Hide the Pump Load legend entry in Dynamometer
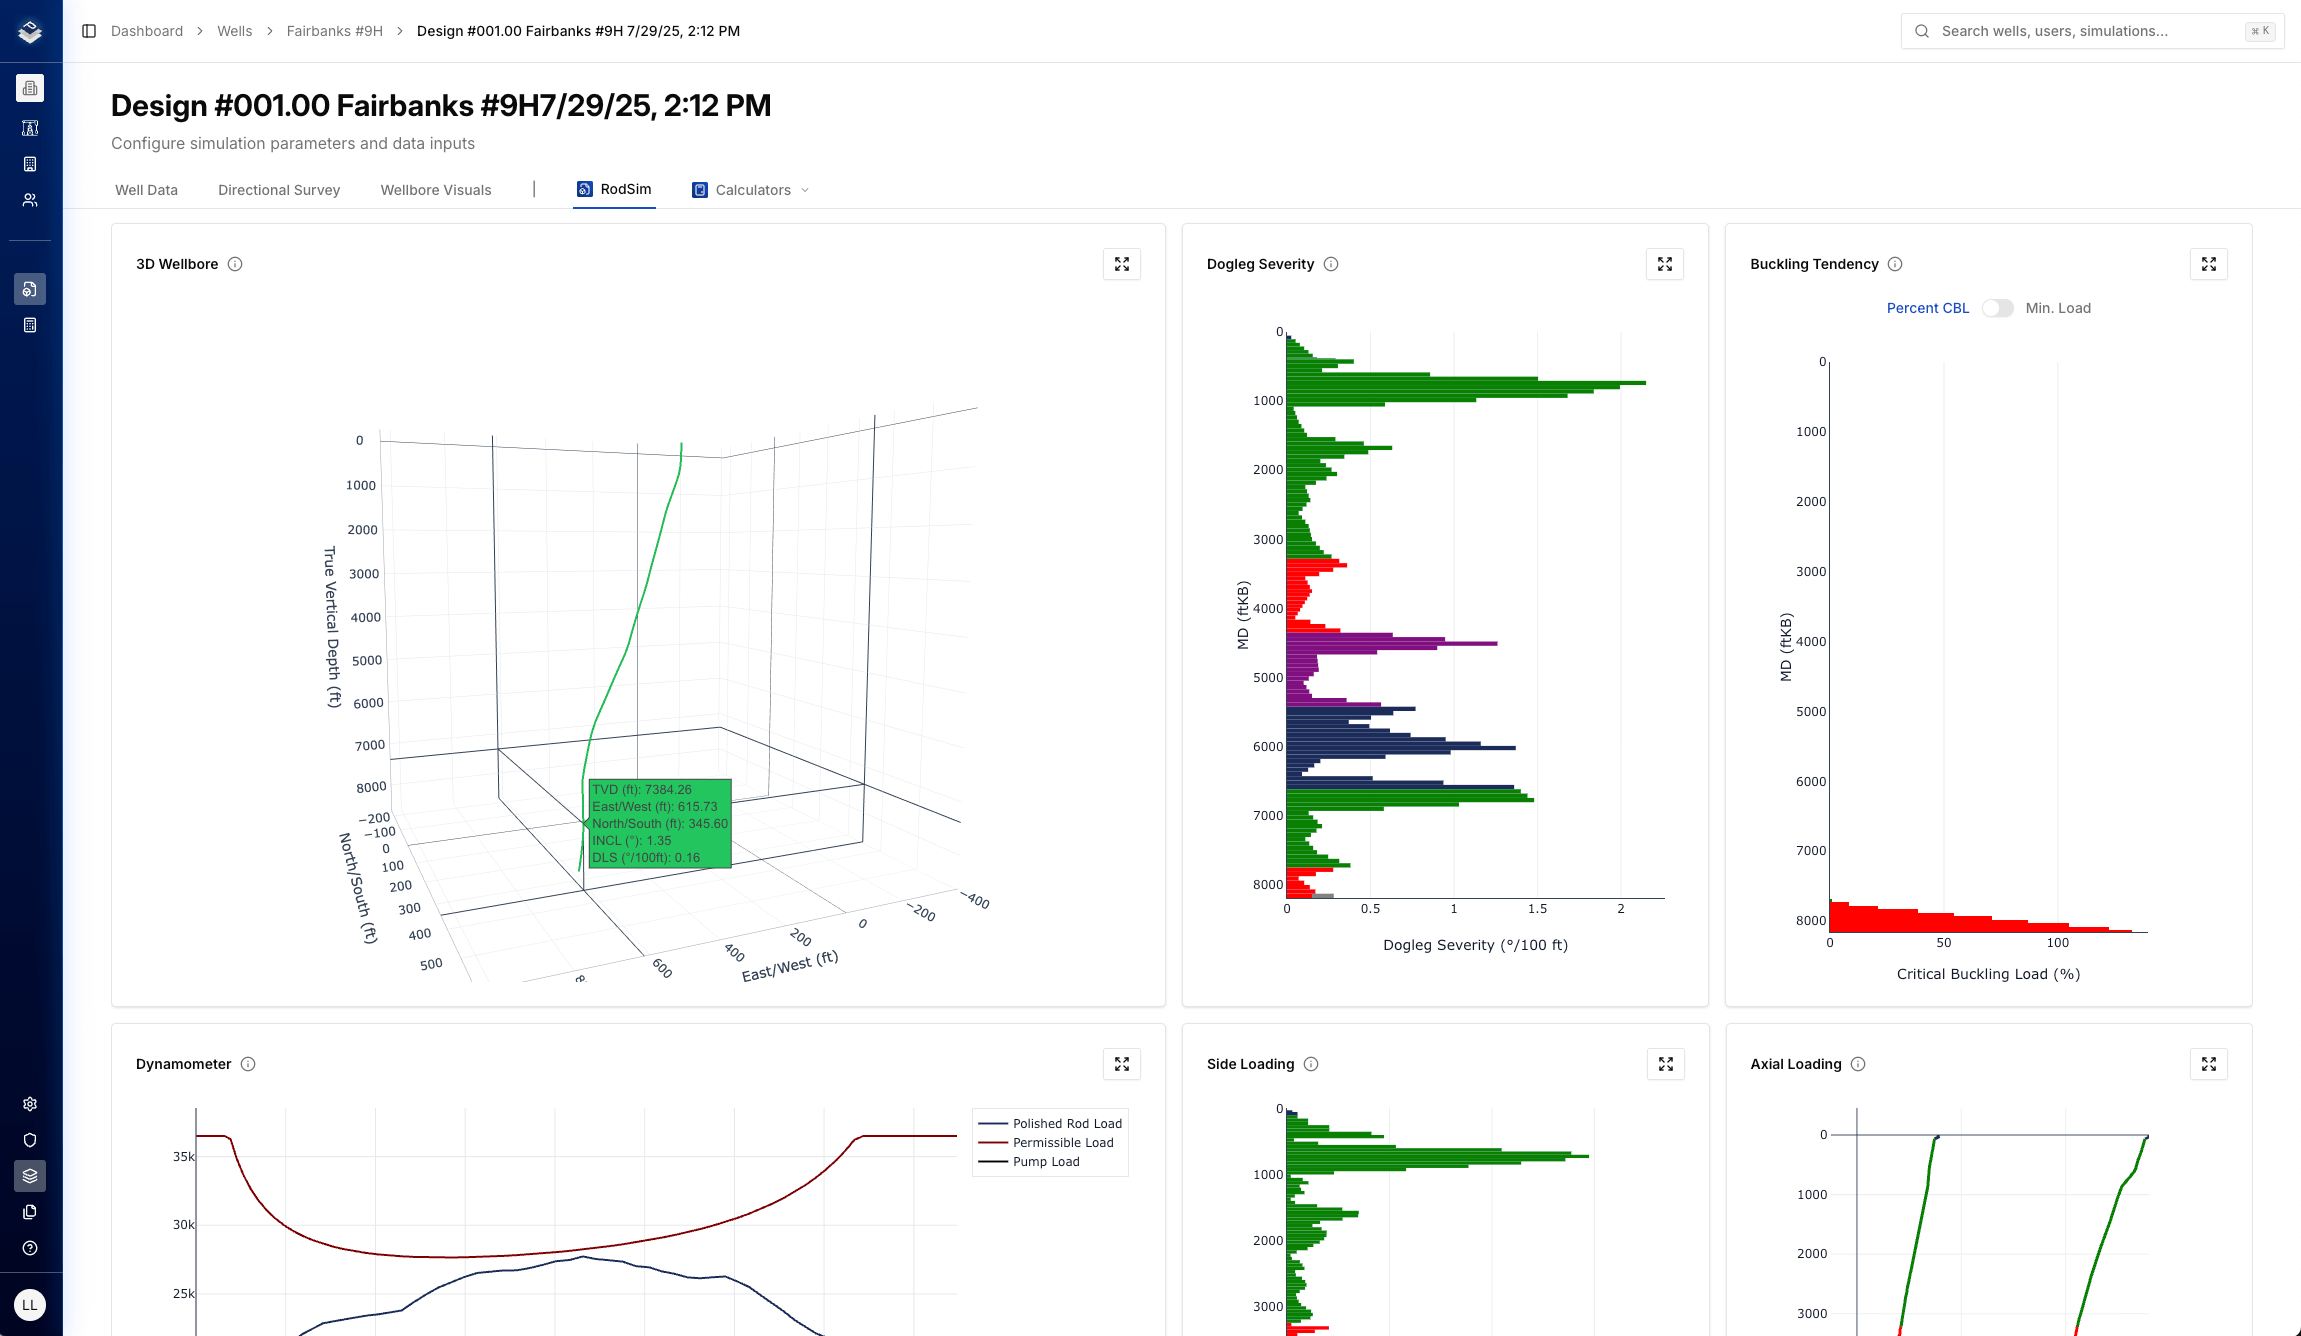 pyautogui.click(x=1045, y=1161)
